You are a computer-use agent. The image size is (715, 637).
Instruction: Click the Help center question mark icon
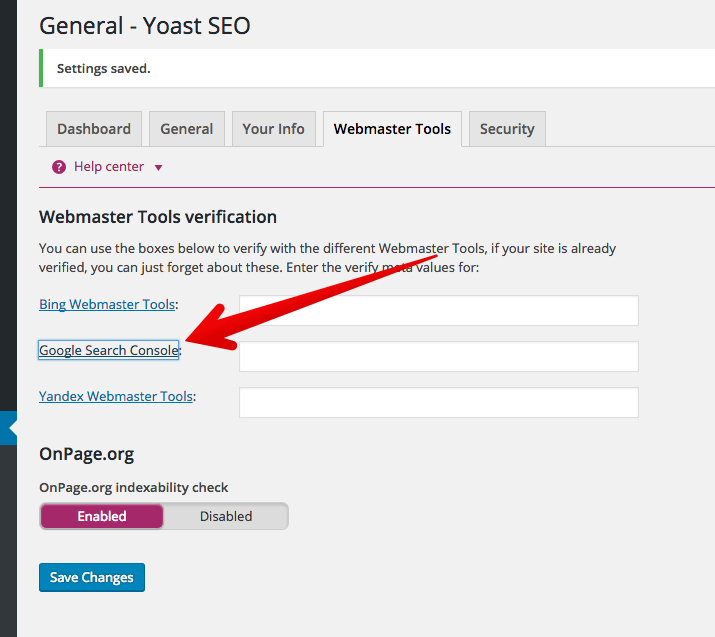point(59,167)
